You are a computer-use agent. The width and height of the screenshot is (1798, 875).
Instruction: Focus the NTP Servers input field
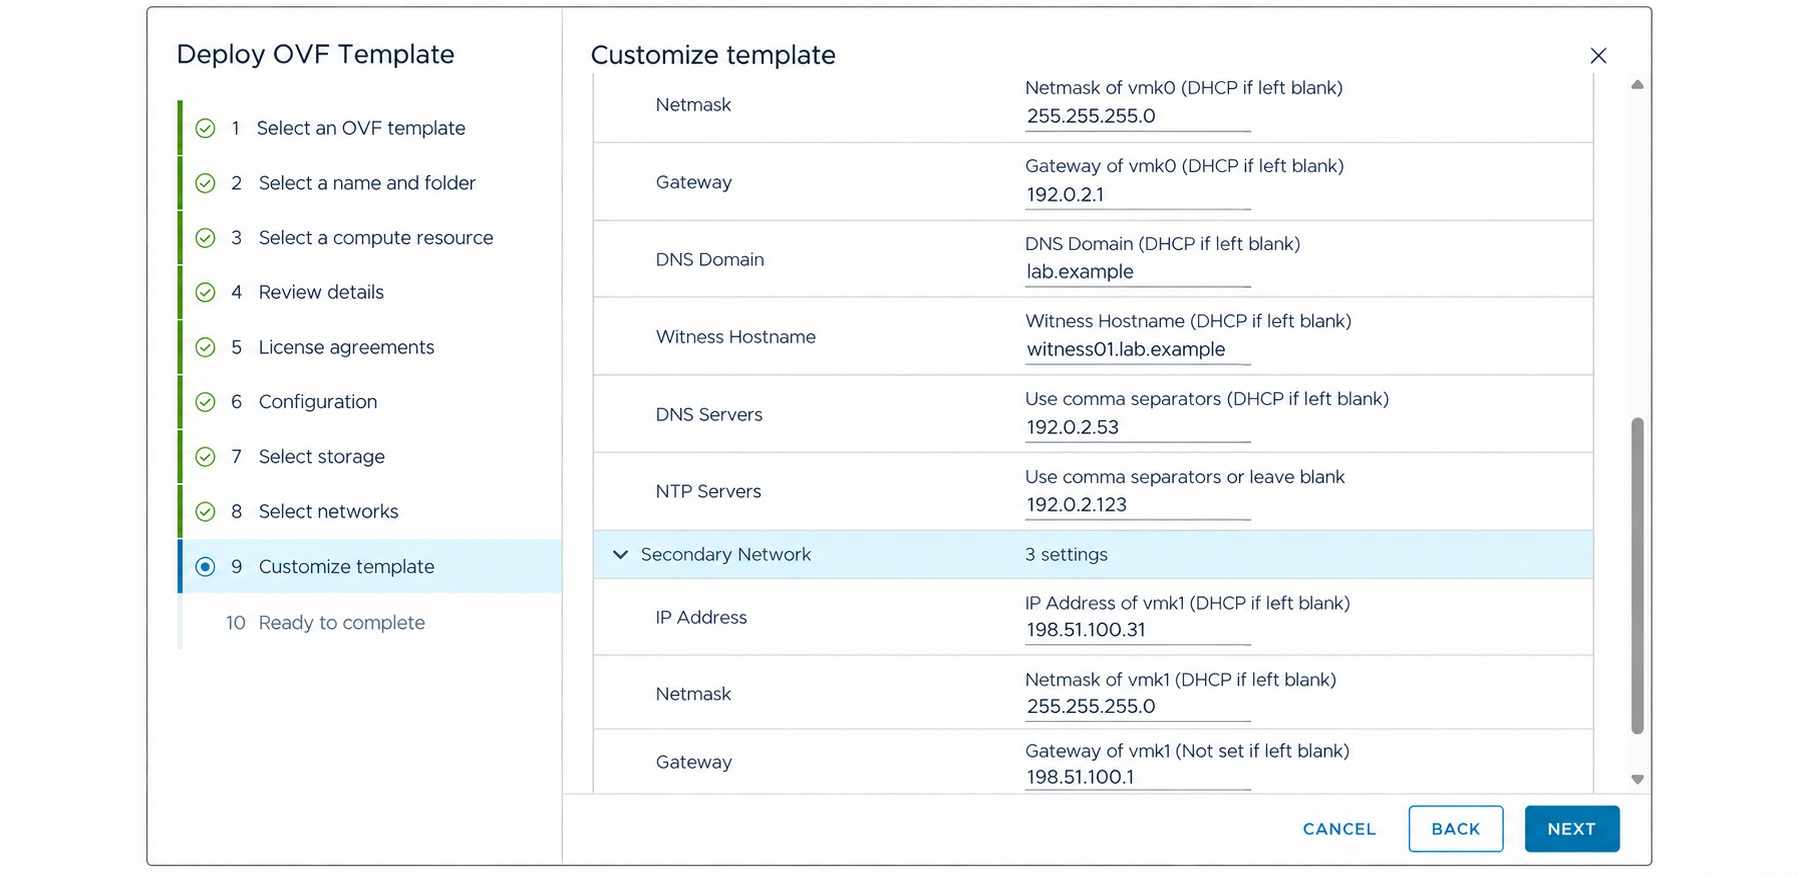click(x=1138, y=505)
